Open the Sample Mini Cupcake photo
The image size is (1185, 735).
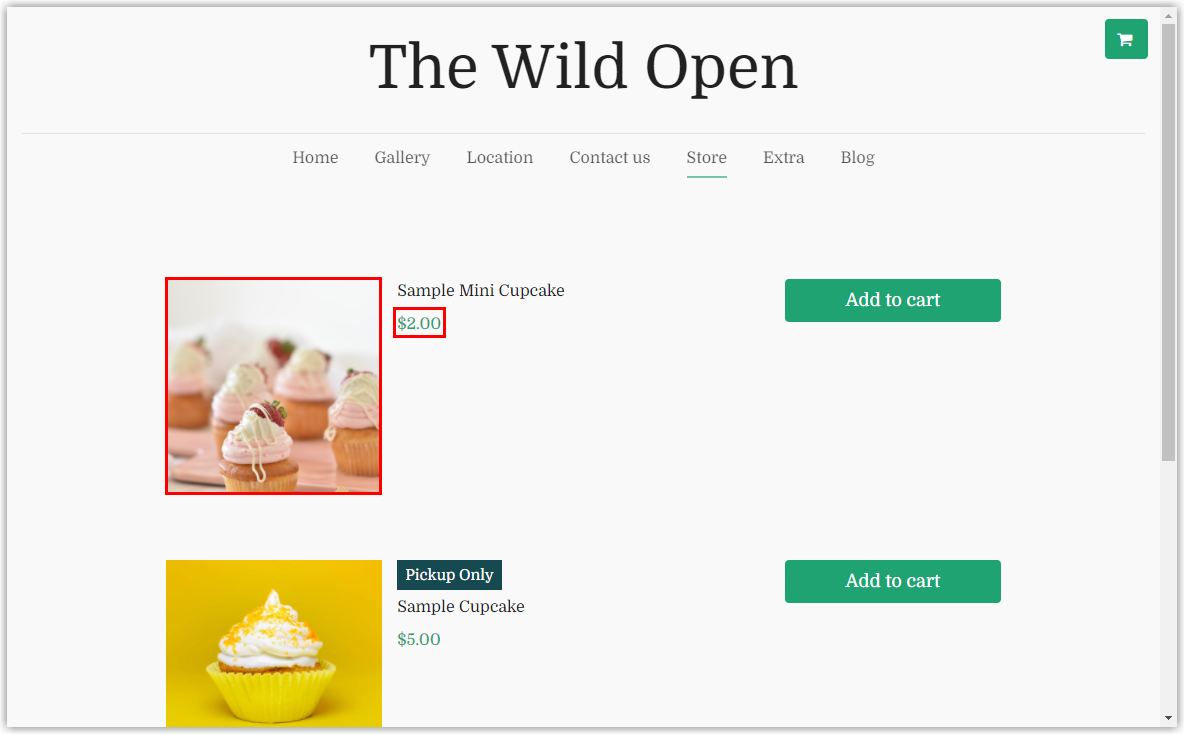pyautogui.click(x=274, y=386)
